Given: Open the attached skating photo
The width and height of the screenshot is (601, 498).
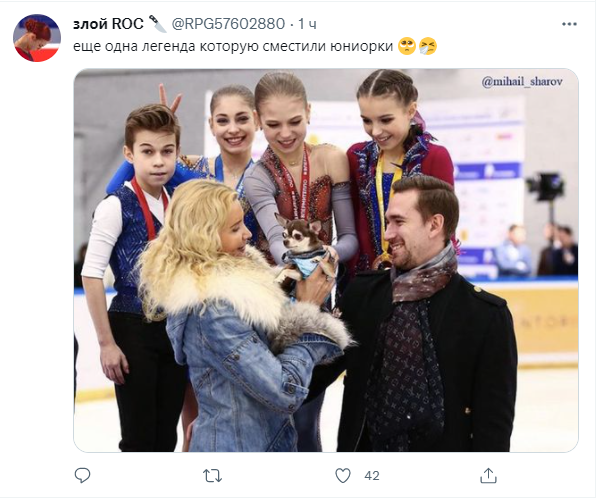Looking at the screenshot, I should point(326,260).
